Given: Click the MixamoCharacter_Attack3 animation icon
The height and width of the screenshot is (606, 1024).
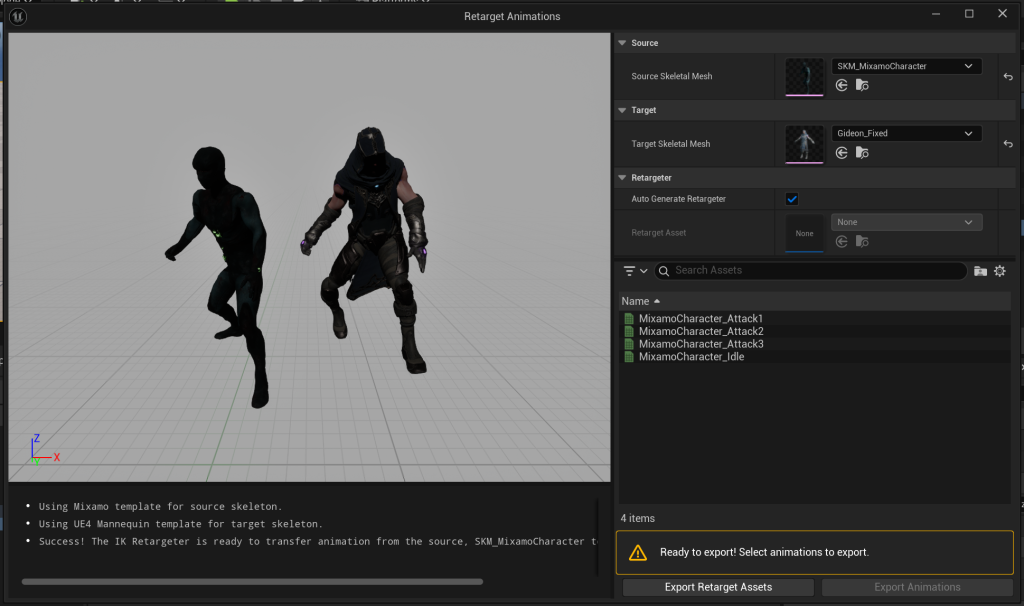Looking at the screenshot, I should pos(629,344).
